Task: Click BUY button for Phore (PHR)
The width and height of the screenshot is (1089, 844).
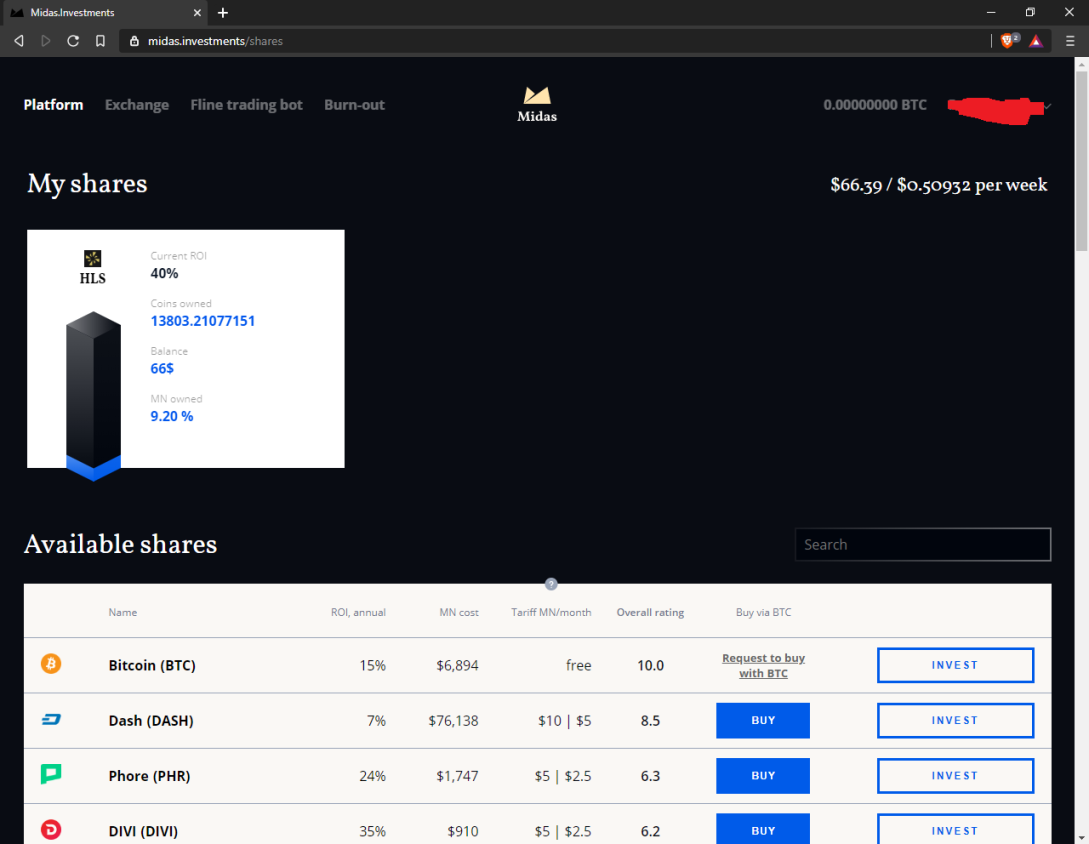Action: tap(763, 776)
